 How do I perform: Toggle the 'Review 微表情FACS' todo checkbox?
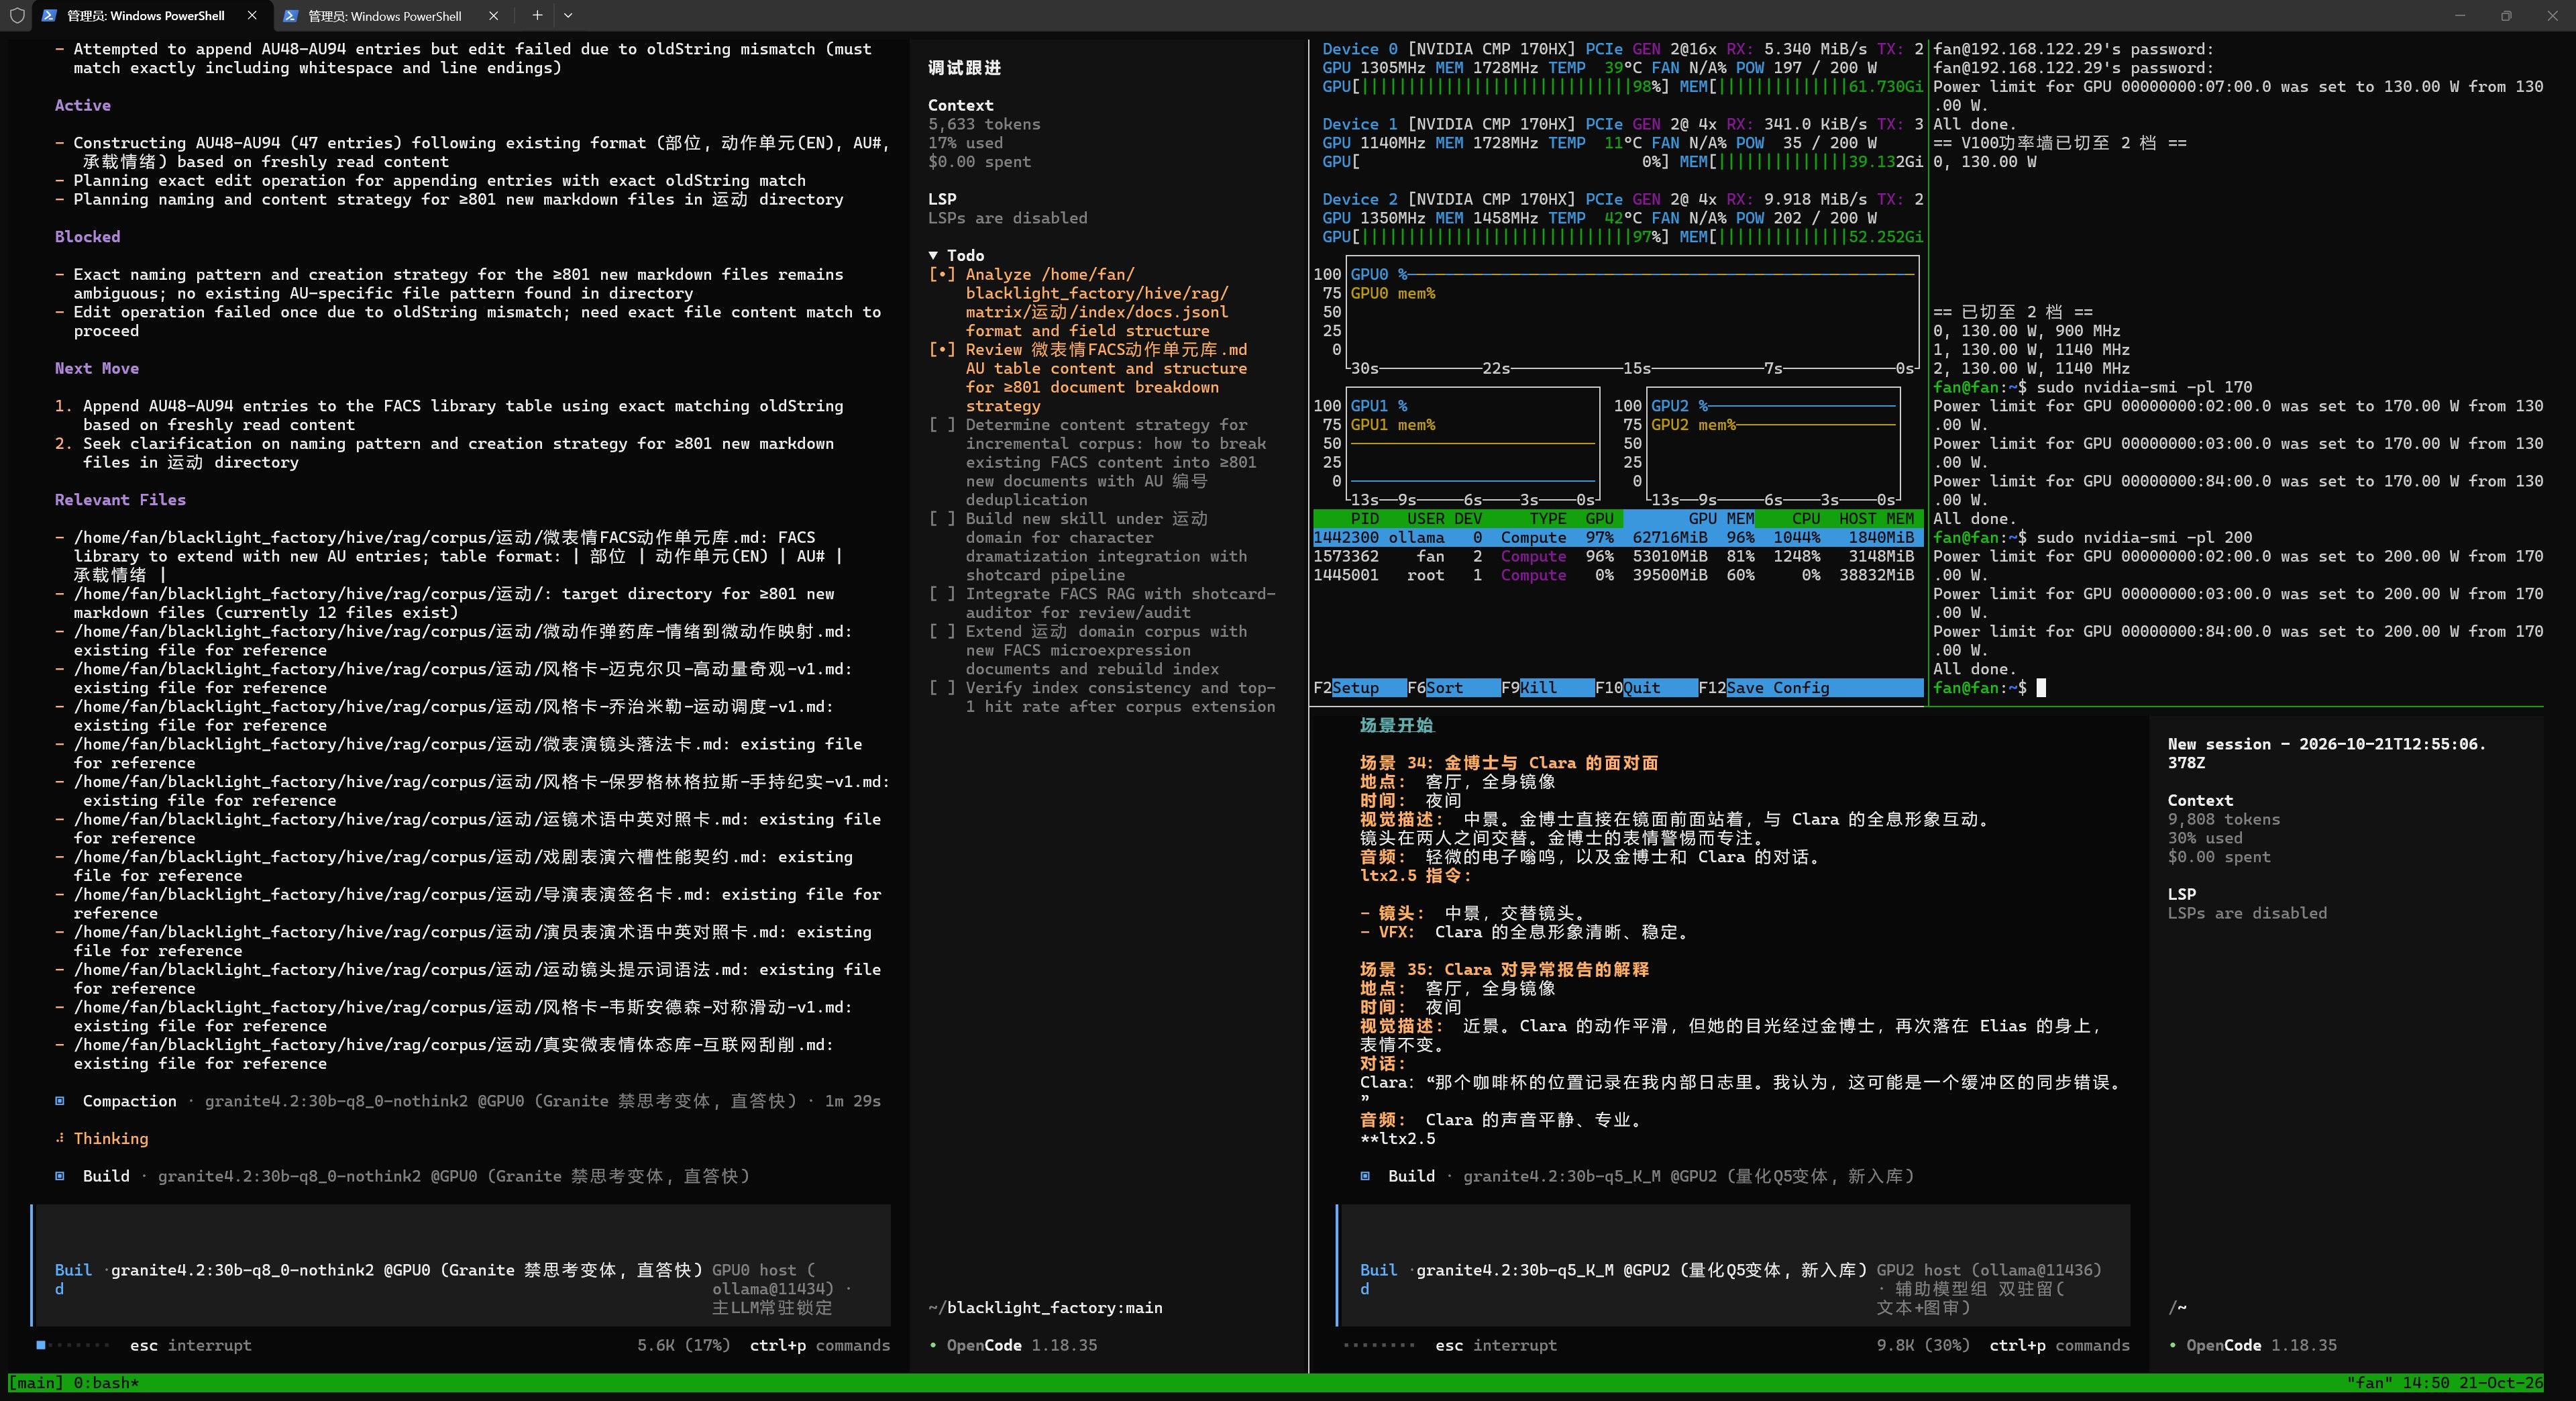click(x=942, y=349)
